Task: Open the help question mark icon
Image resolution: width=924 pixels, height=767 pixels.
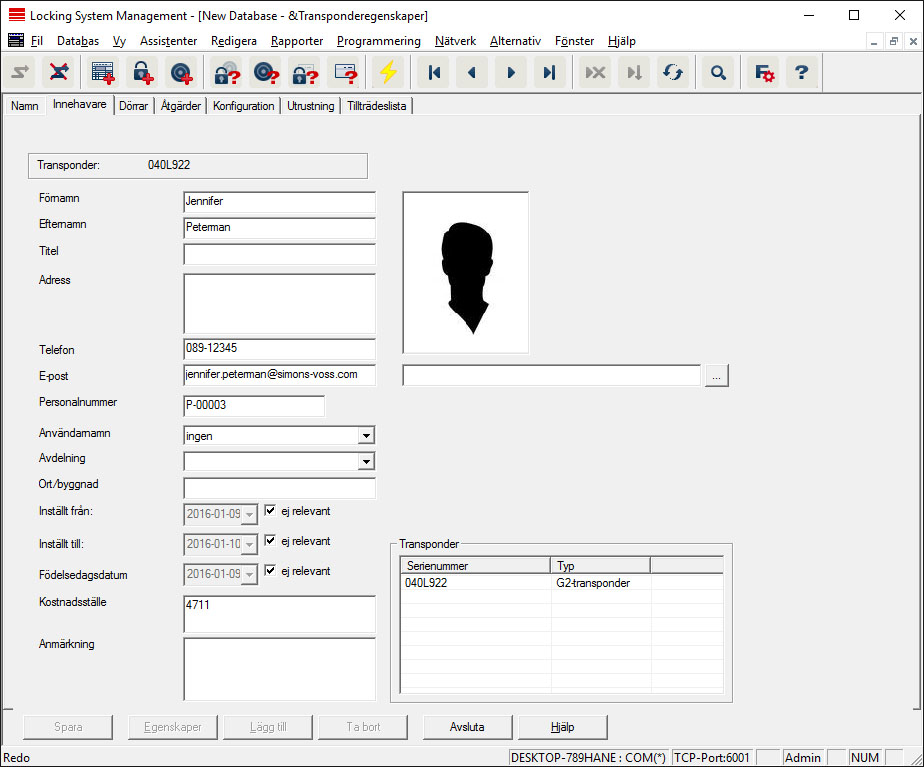Action: [x=800, y=73]
